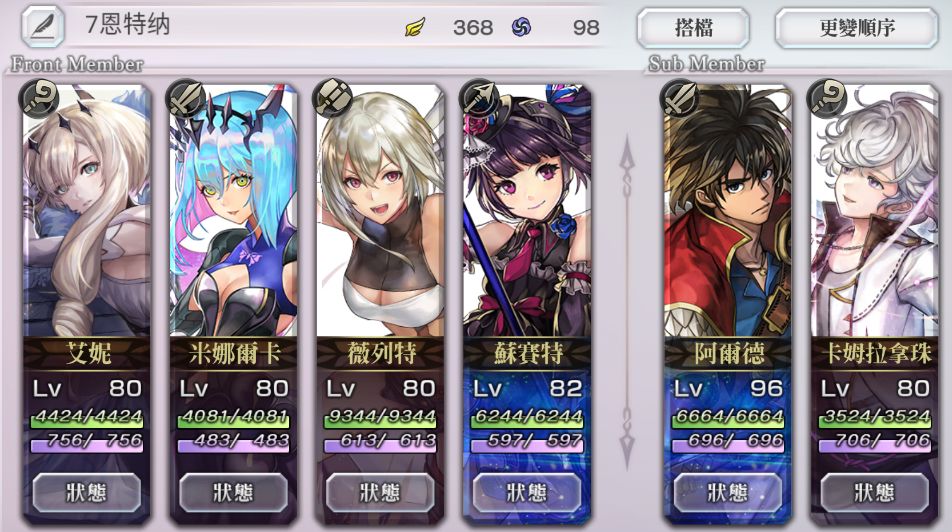The height and width of the screenshot is (532, 952).
Task: Open 狀態 status for 米娜爾卡
Action: click(x=233, y=492)
